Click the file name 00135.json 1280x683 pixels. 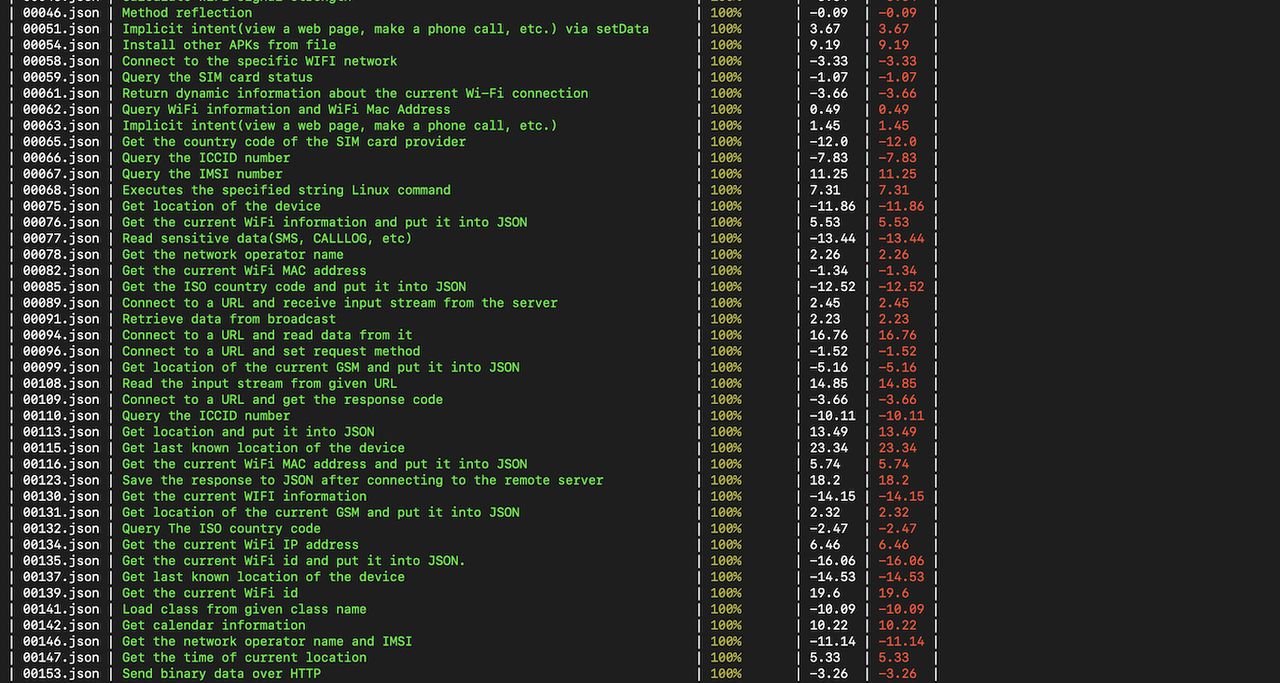61,561
